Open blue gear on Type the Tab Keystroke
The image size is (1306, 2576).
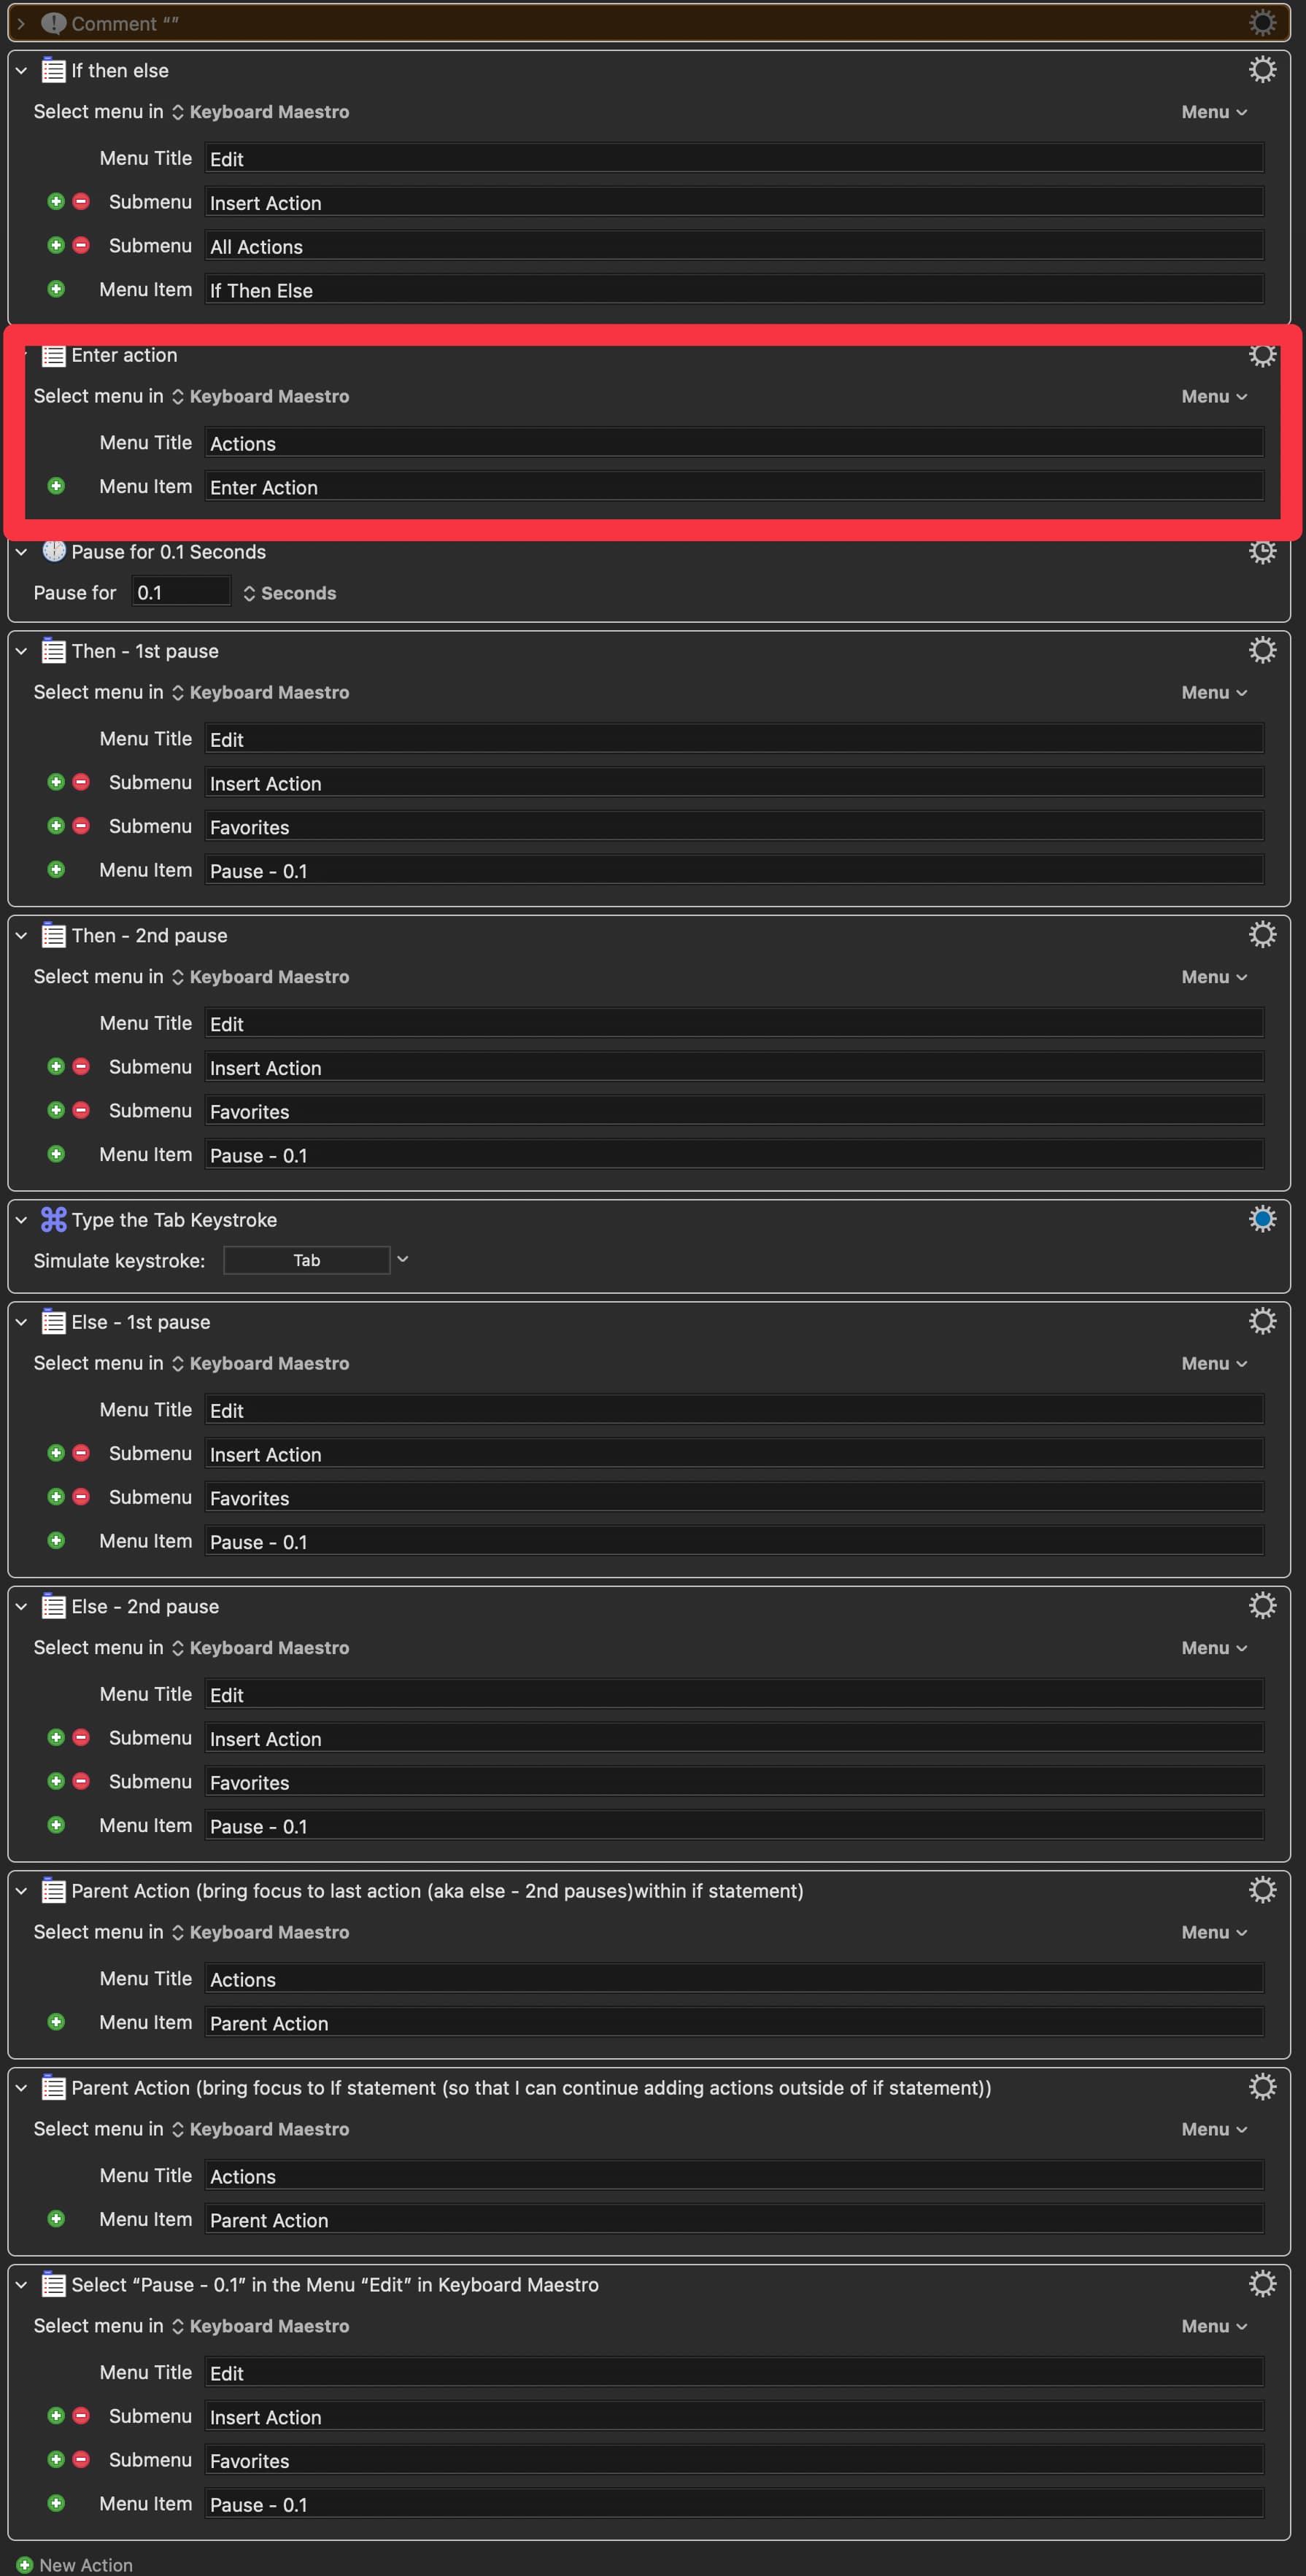(1262, 1219)
